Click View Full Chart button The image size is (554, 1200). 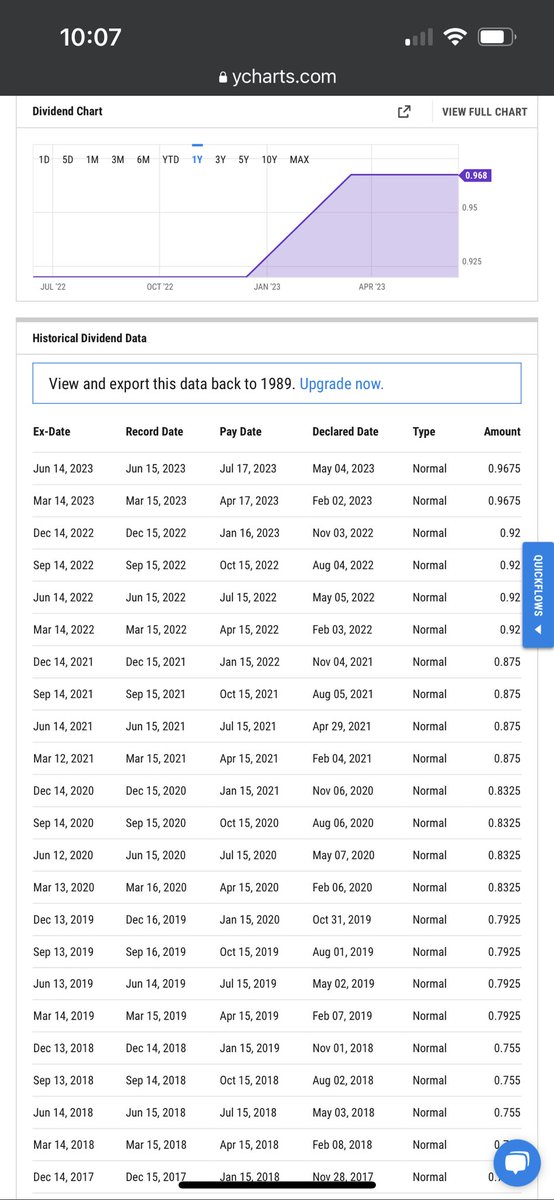coord(485,112)
